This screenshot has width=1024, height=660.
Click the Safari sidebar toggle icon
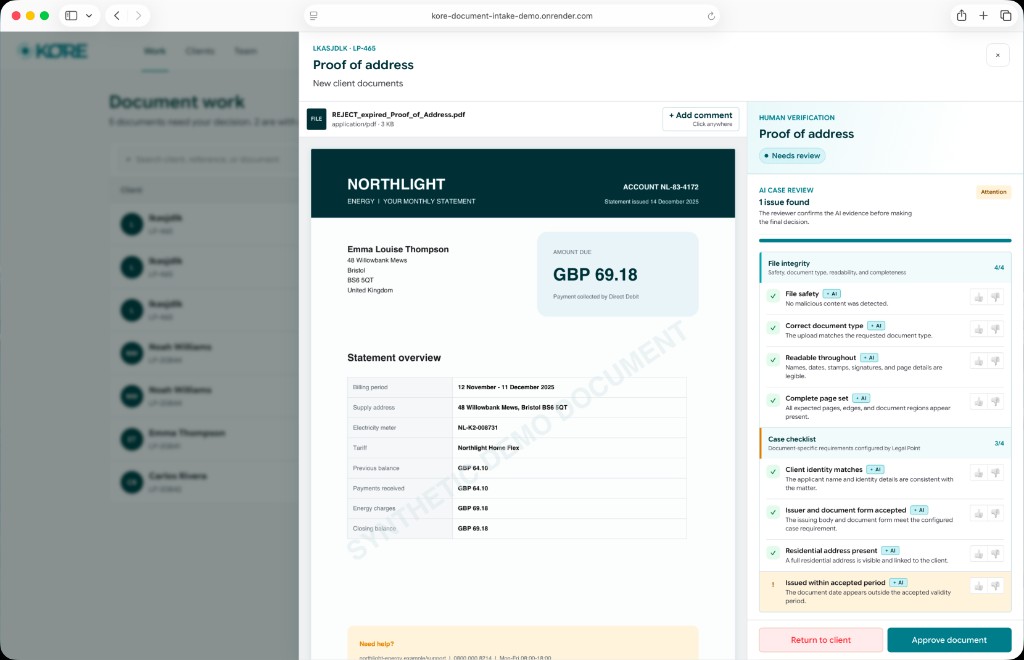click(71, 16)
